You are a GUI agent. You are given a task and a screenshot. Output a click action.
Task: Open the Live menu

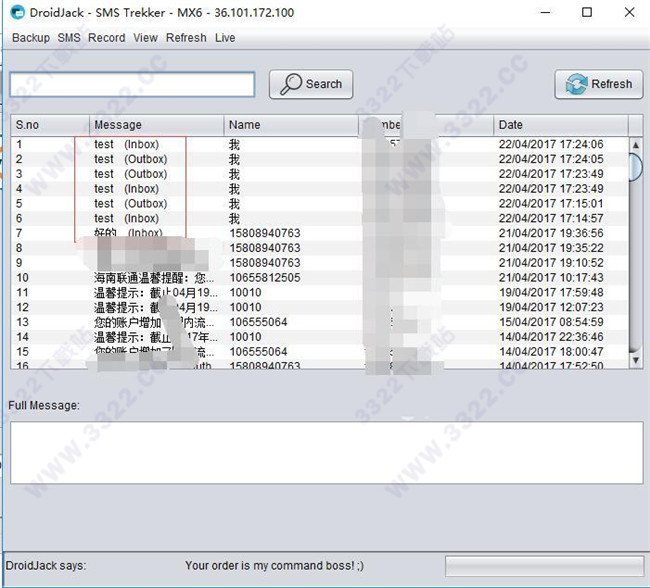pos(225,38)
